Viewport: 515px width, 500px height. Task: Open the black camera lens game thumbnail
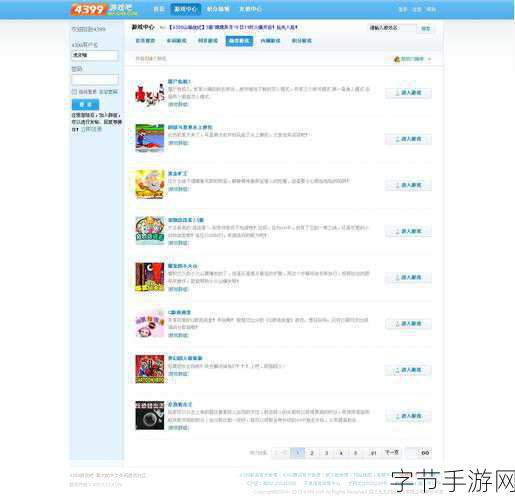coord(150,415)
